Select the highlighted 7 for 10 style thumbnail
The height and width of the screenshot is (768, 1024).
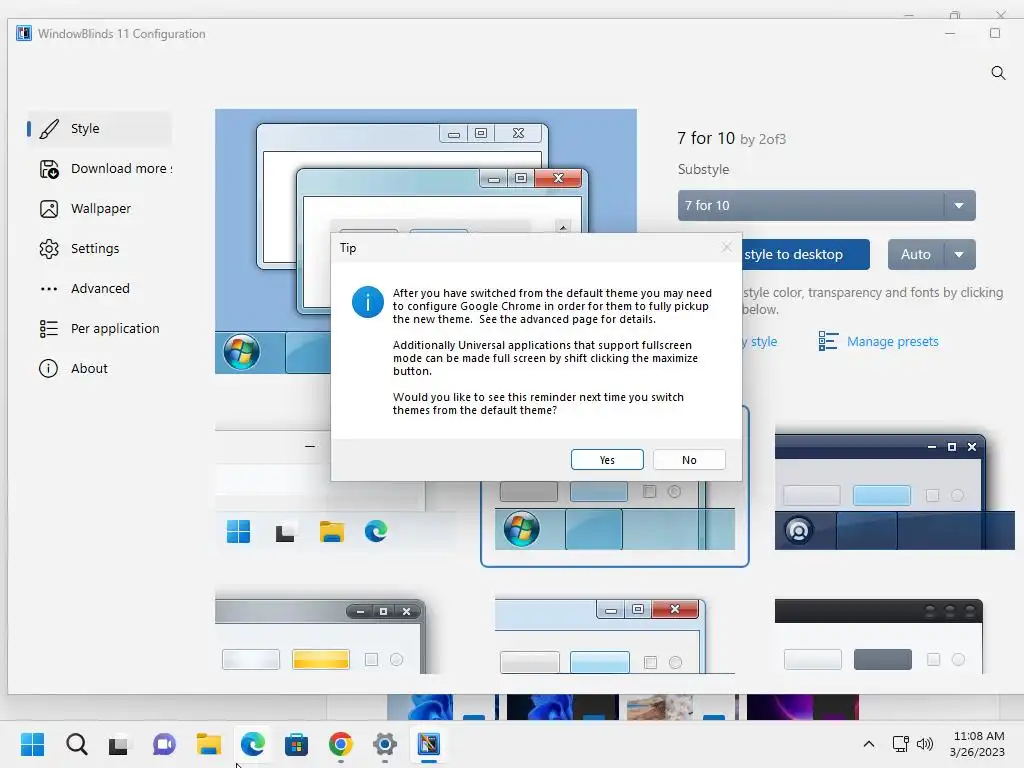point(615,524)
